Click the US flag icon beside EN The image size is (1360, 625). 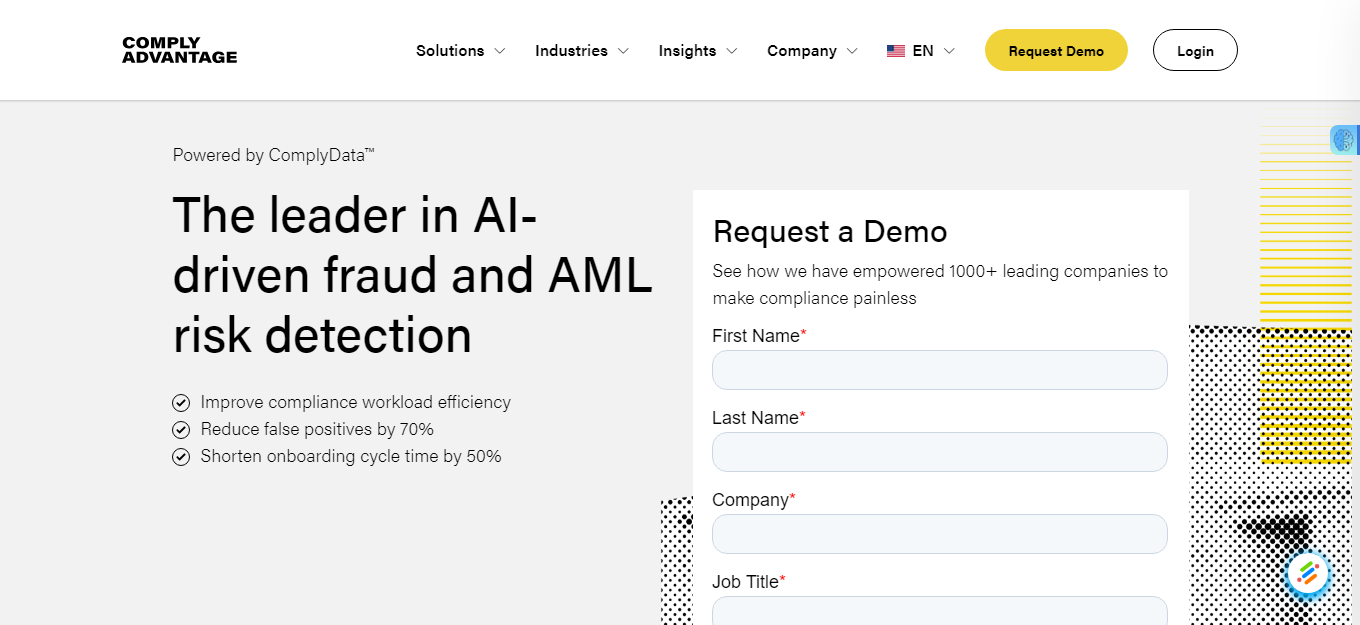coord(895,50)
